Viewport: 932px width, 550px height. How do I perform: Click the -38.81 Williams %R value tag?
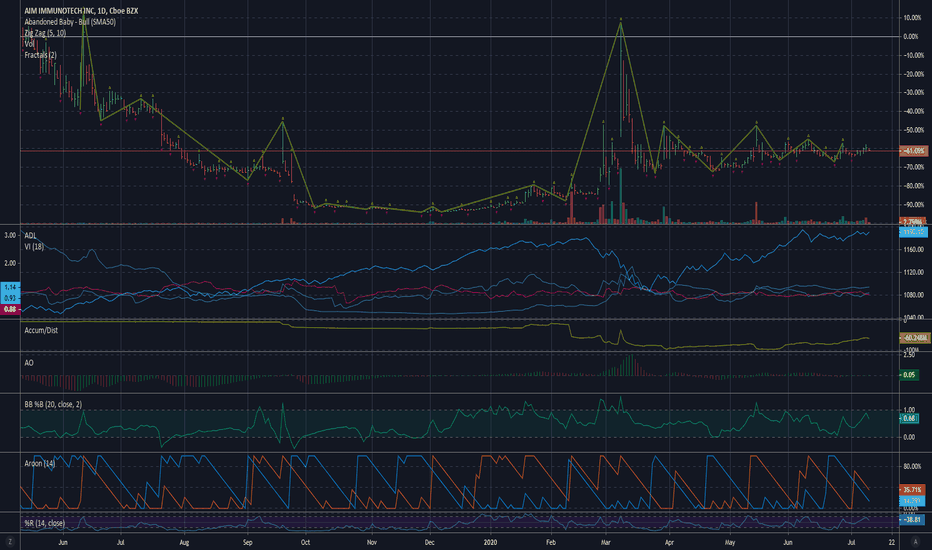click(912, 520)
